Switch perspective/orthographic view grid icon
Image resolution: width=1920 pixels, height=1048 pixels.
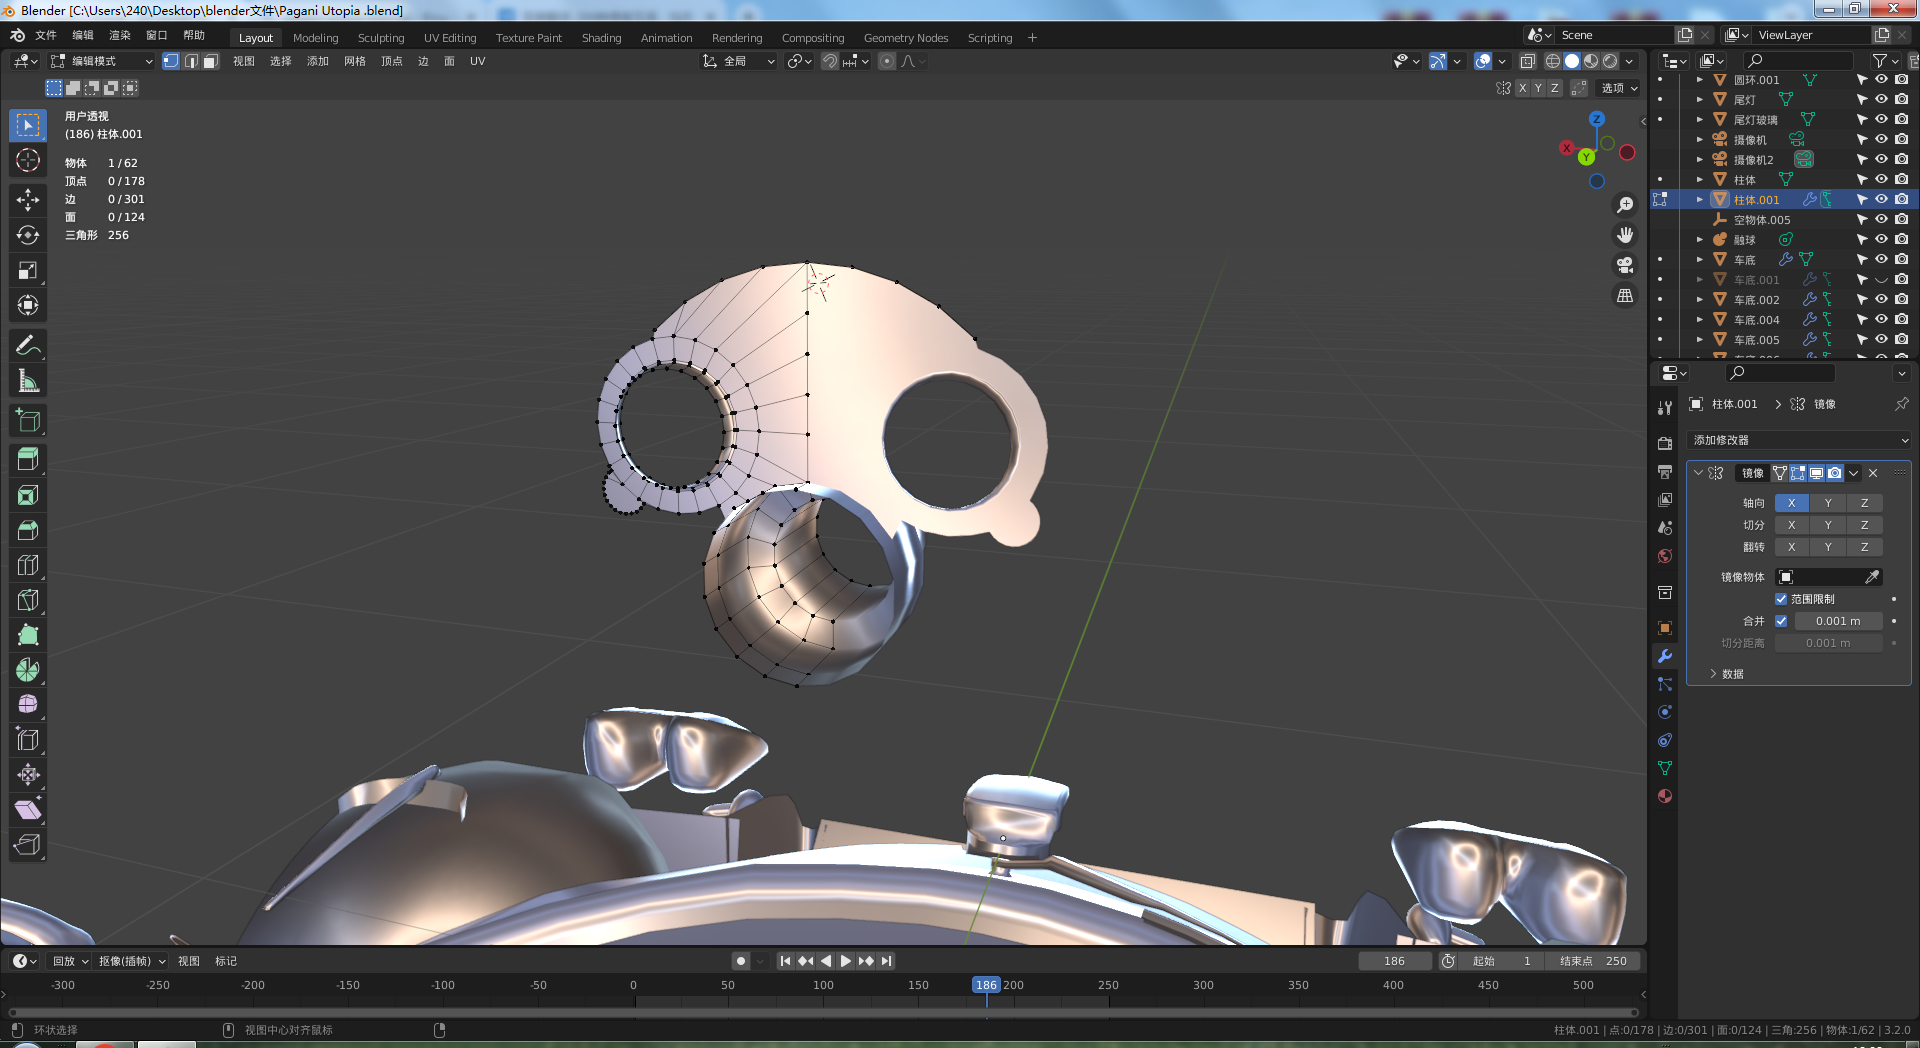click(x=1625, y=296)
